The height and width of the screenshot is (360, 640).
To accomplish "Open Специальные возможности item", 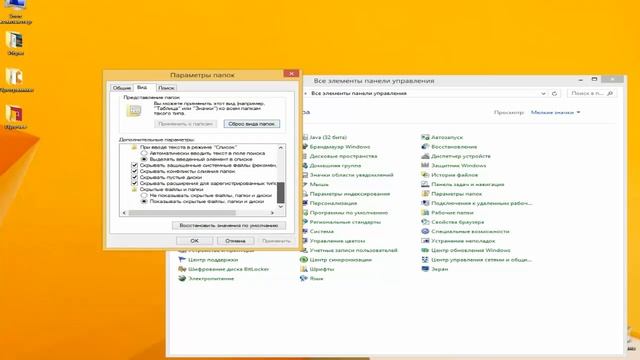I will (465, 231).
